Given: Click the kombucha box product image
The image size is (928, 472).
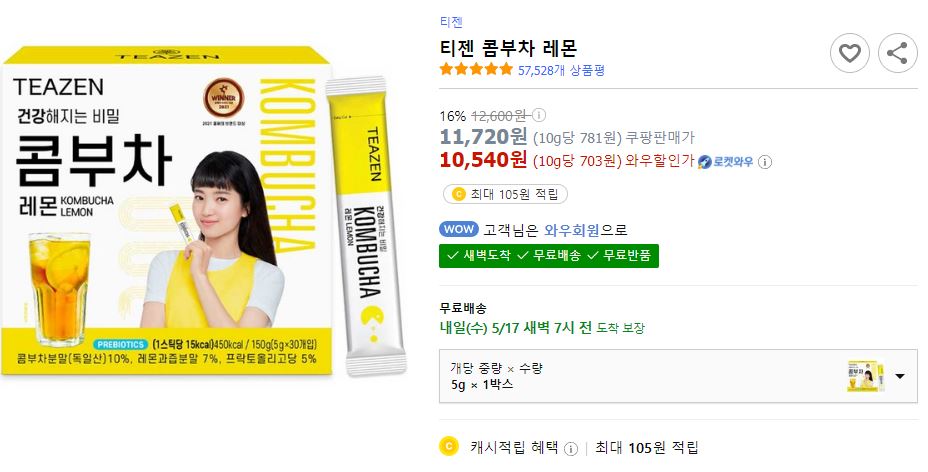Looking at the screenshot, I should coord(167,211).
